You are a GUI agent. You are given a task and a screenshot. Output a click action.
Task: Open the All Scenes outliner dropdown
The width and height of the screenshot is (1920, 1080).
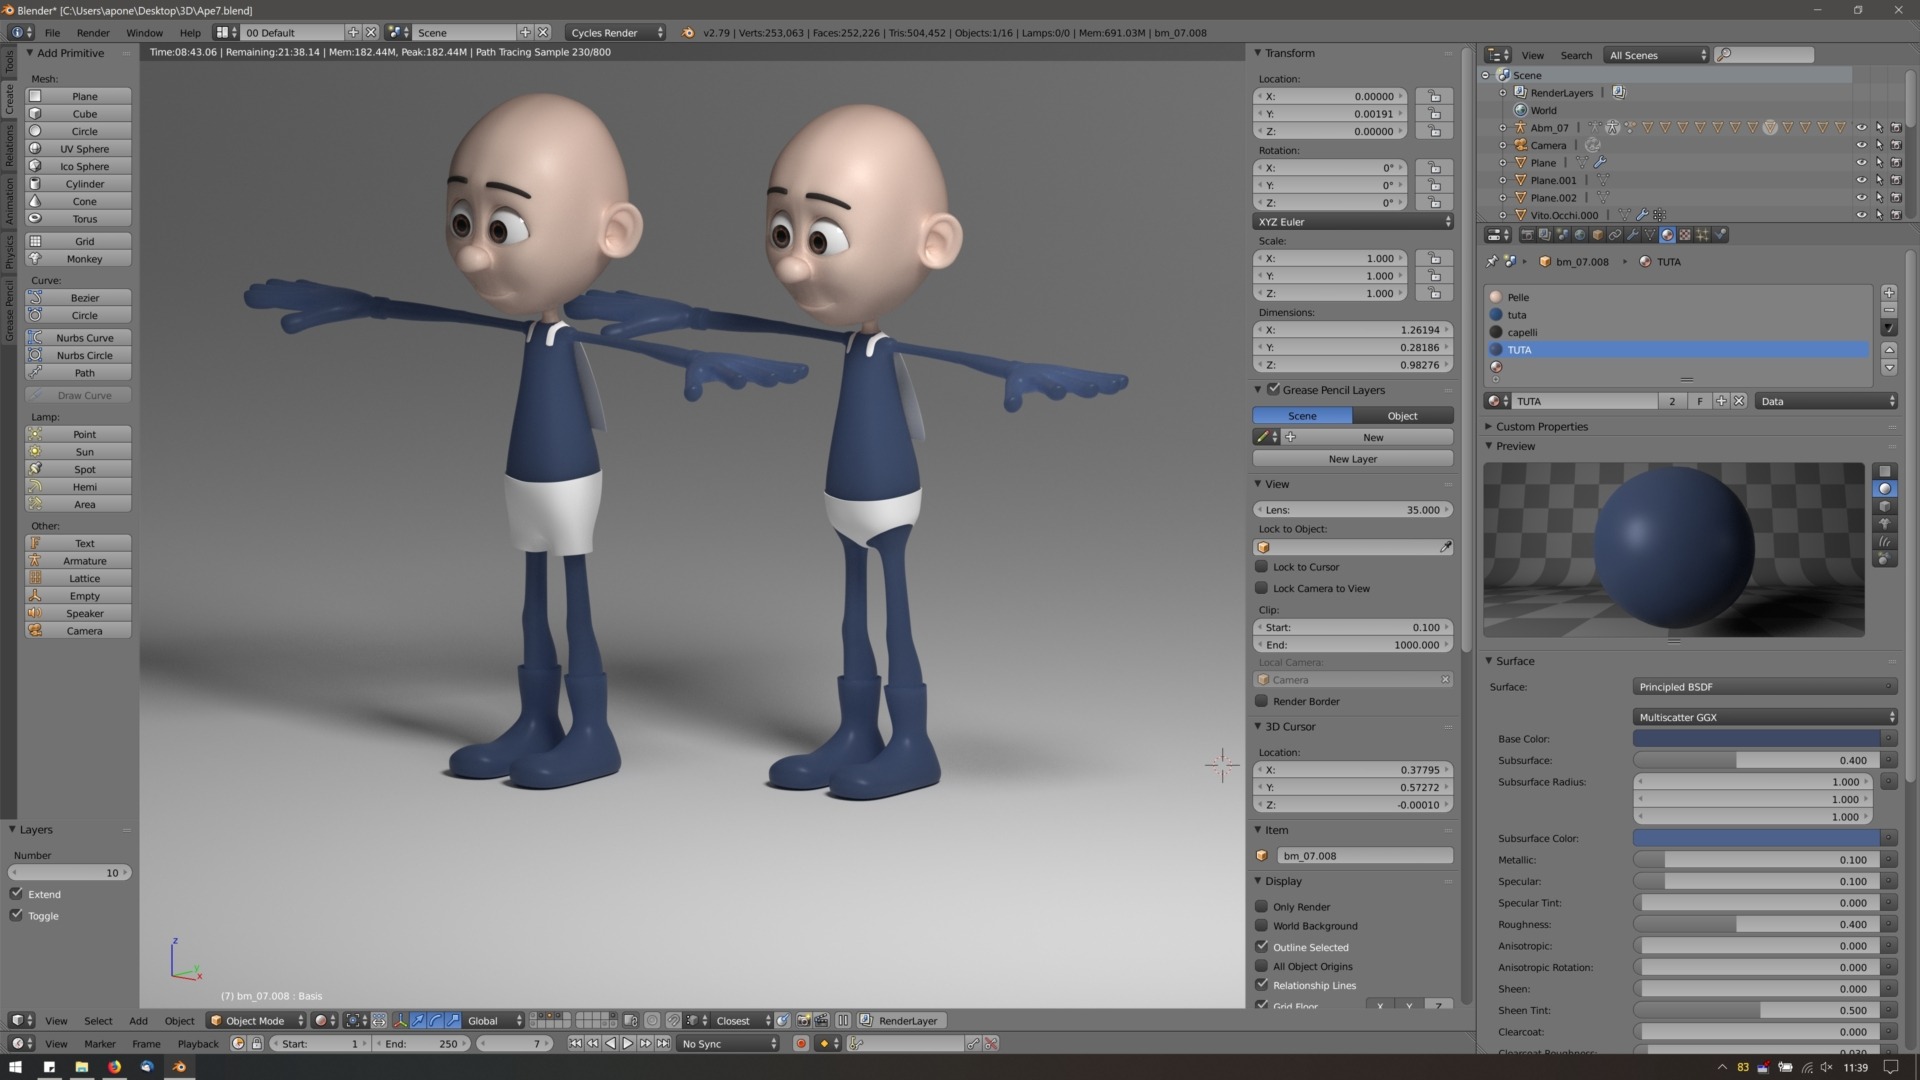pos(1656,55)
